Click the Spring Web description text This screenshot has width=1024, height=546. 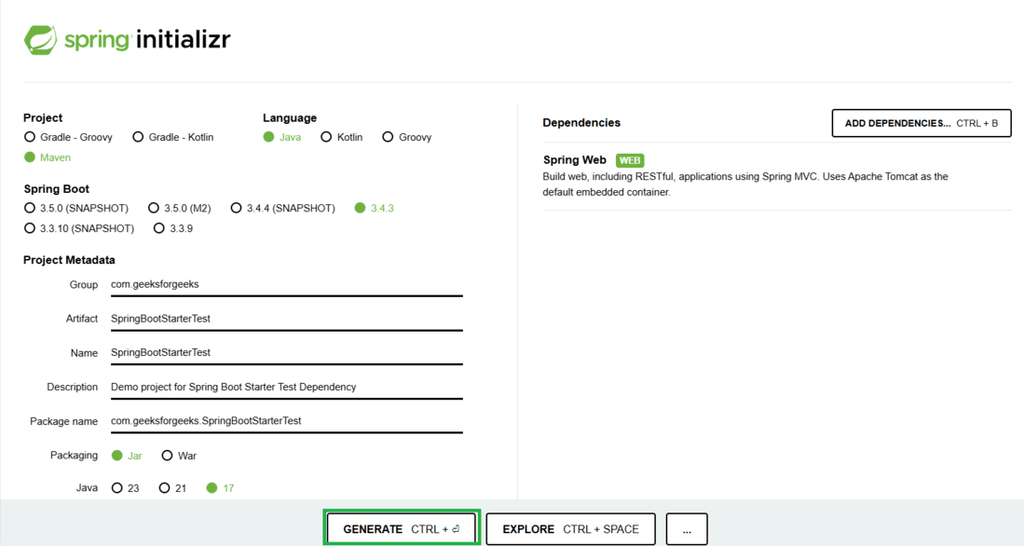[745, 184]
